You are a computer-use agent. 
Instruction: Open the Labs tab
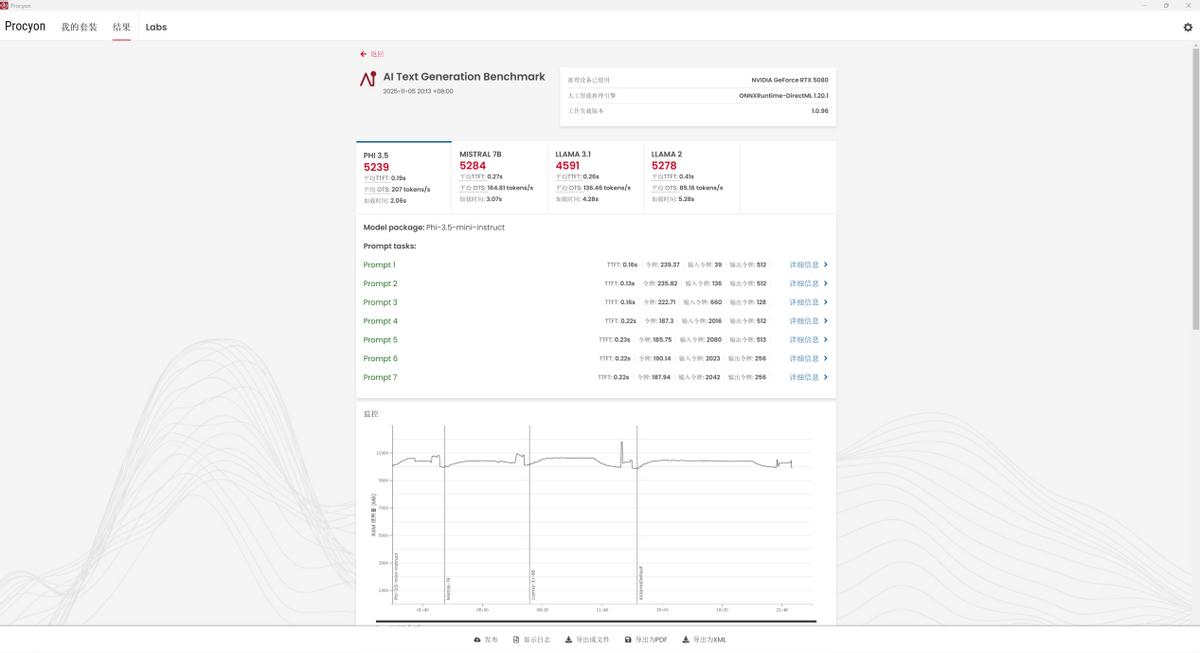pos(156,27)
